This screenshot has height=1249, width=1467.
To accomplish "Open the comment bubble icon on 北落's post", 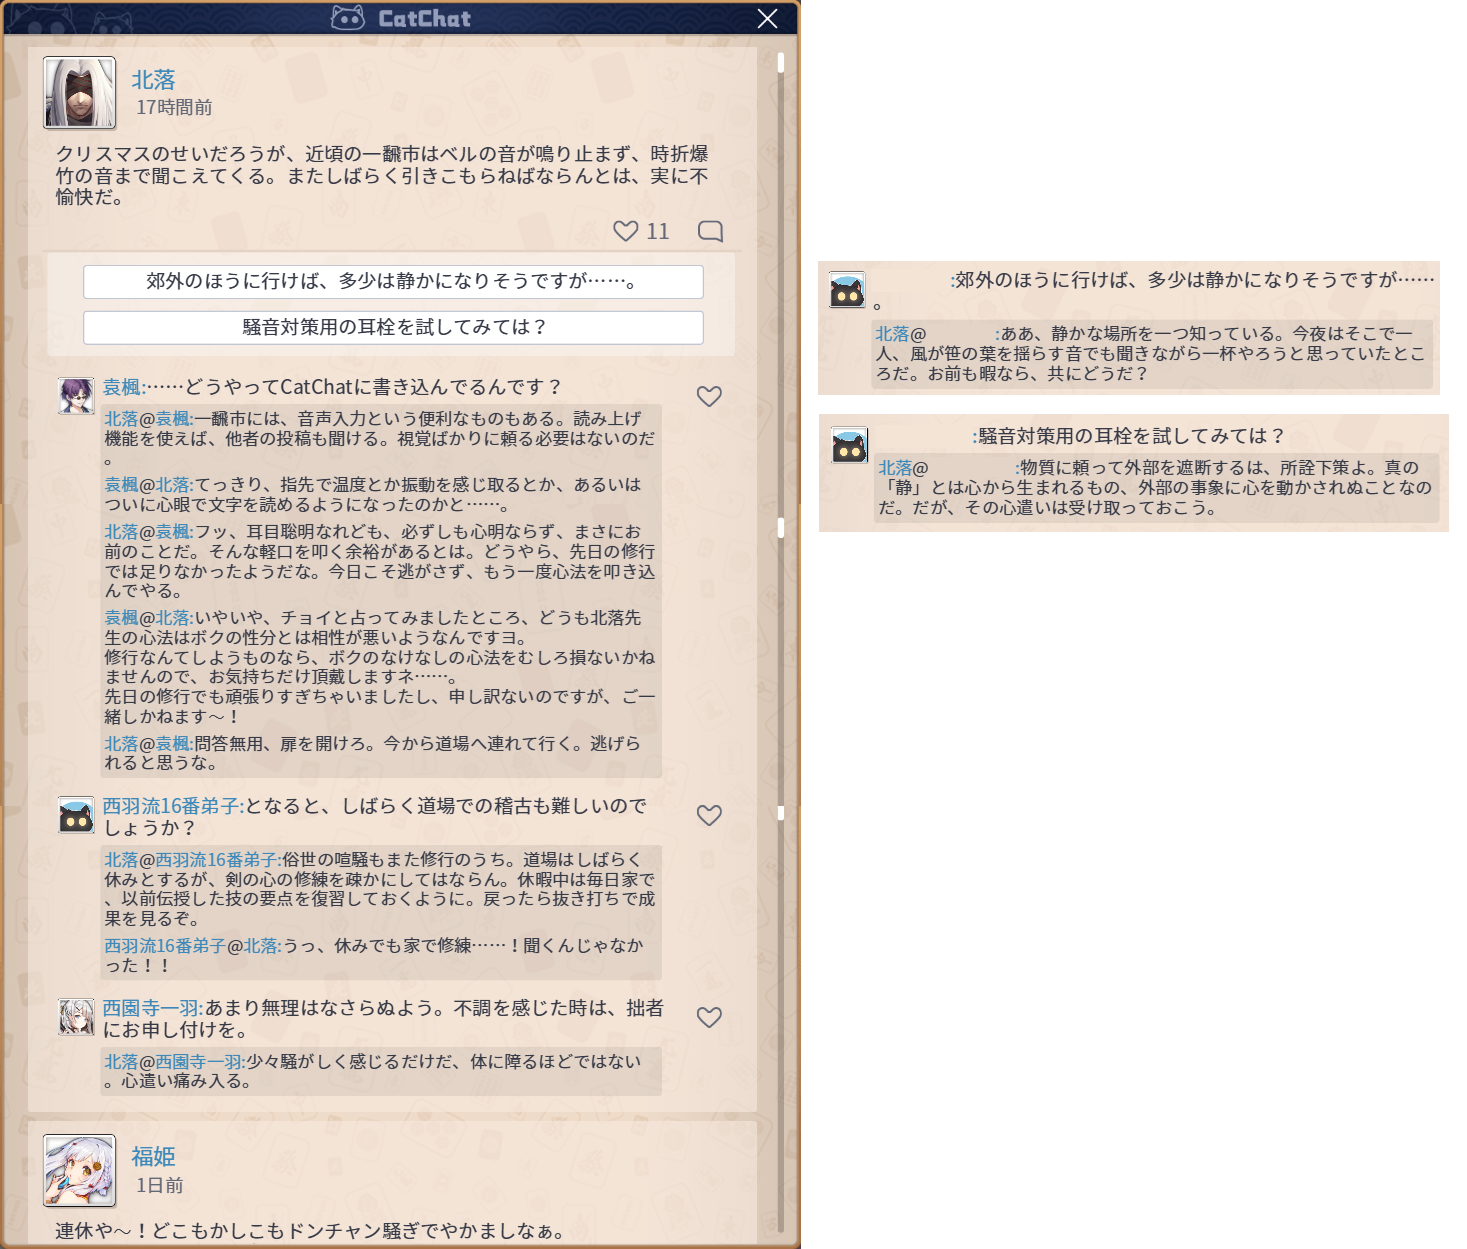I will (710, 231).
